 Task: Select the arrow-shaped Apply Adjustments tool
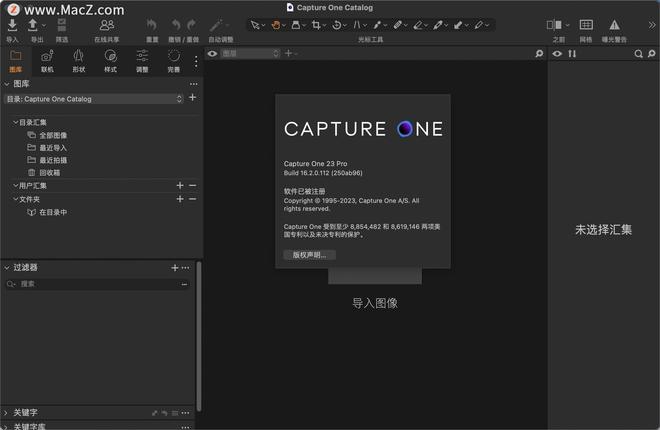(x=458, y=25)
